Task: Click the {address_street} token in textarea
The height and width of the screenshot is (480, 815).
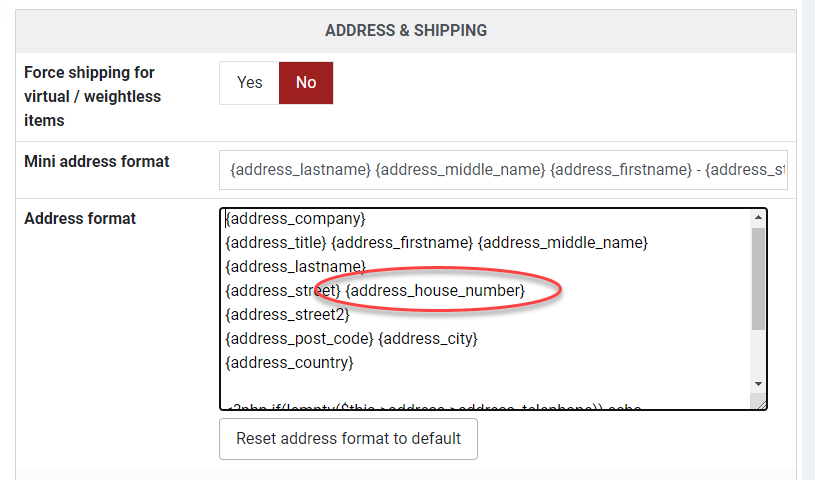Action: (x=283, y=290)
